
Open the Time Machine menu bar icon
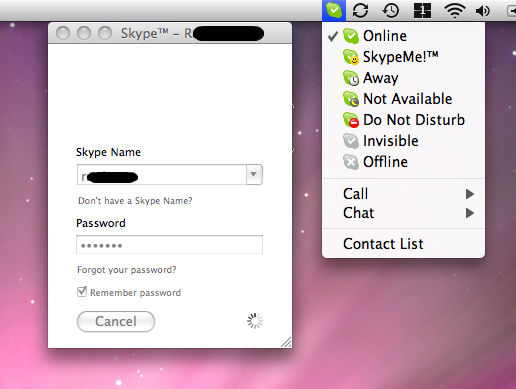click(x=391, y=10)
